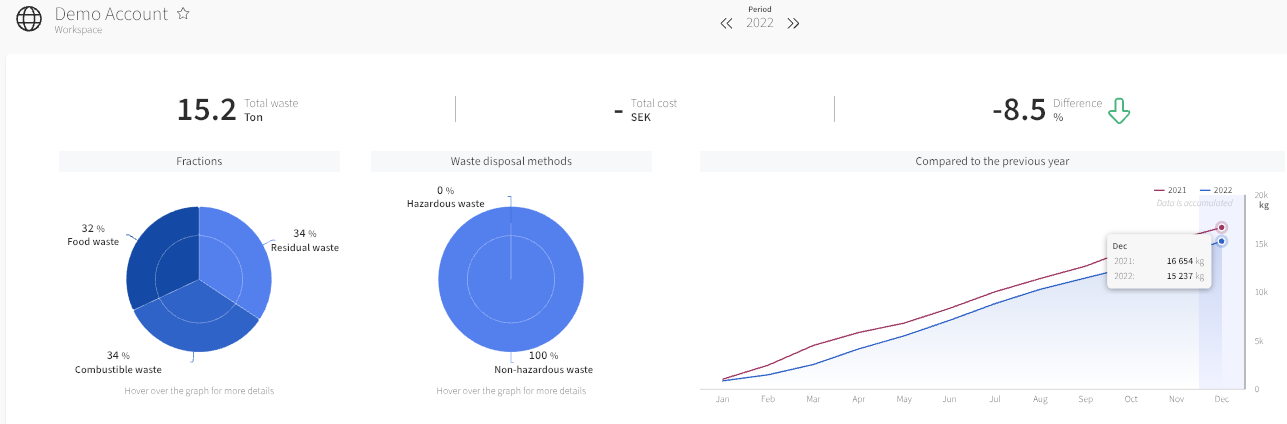Click the green down-arrow difference icon

pyautogui.click(x=1119, y=110)
